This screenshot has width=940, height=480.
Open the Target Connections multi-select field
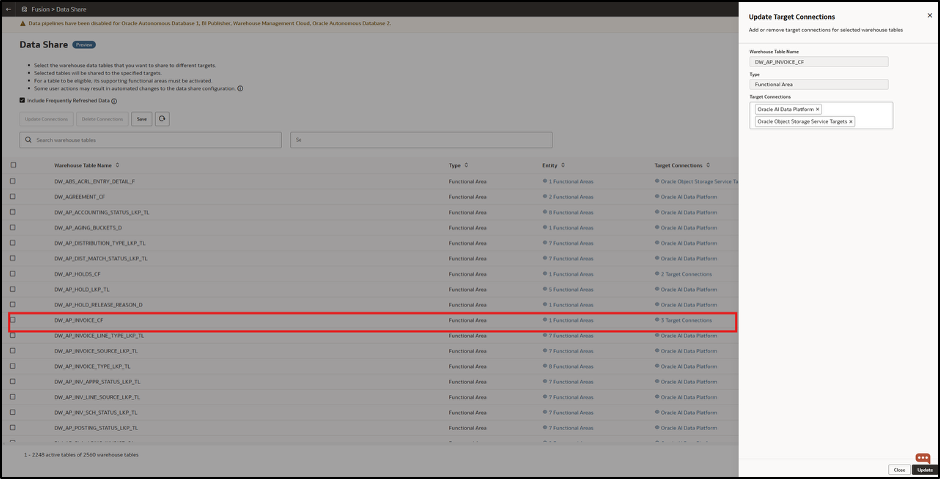click(x=821, y=115)
